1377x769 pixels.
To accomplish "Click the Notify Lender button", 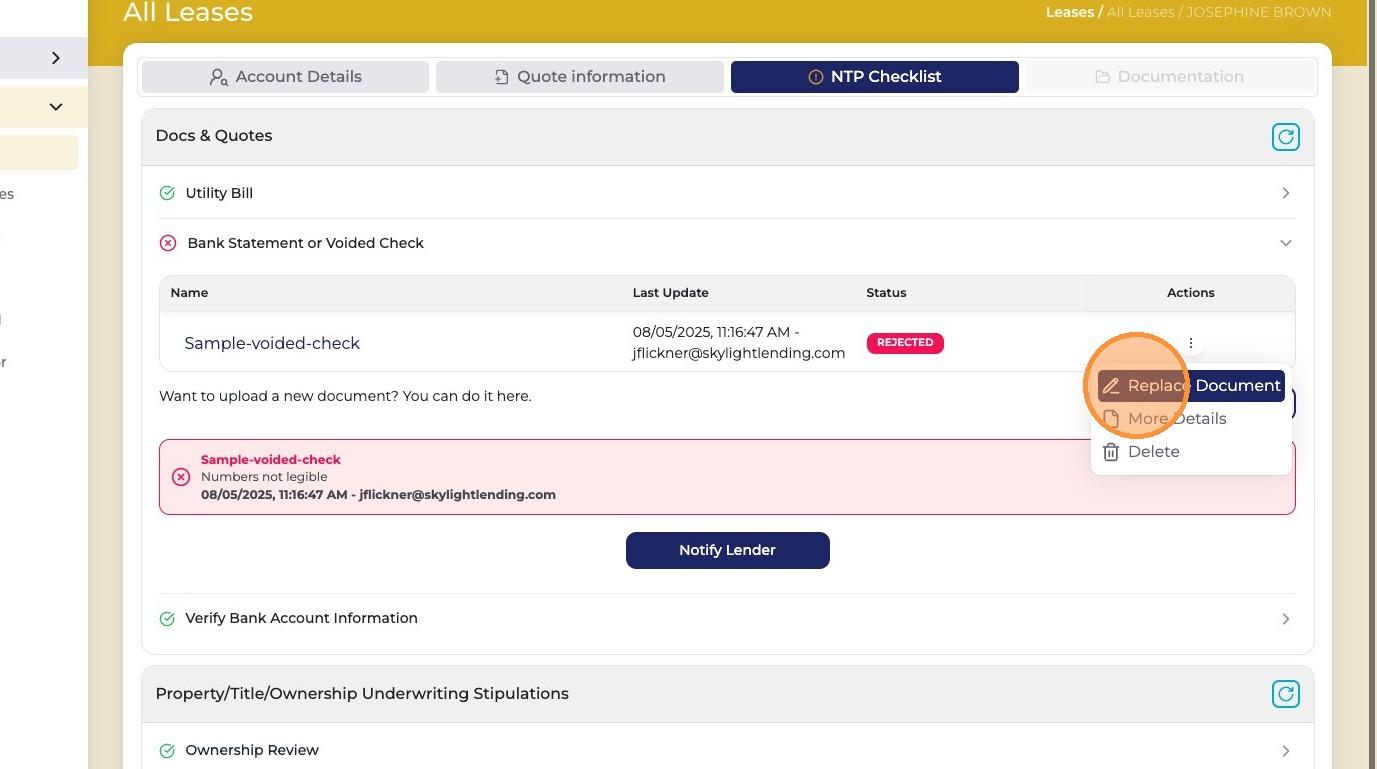I will [x=728, y=550].
